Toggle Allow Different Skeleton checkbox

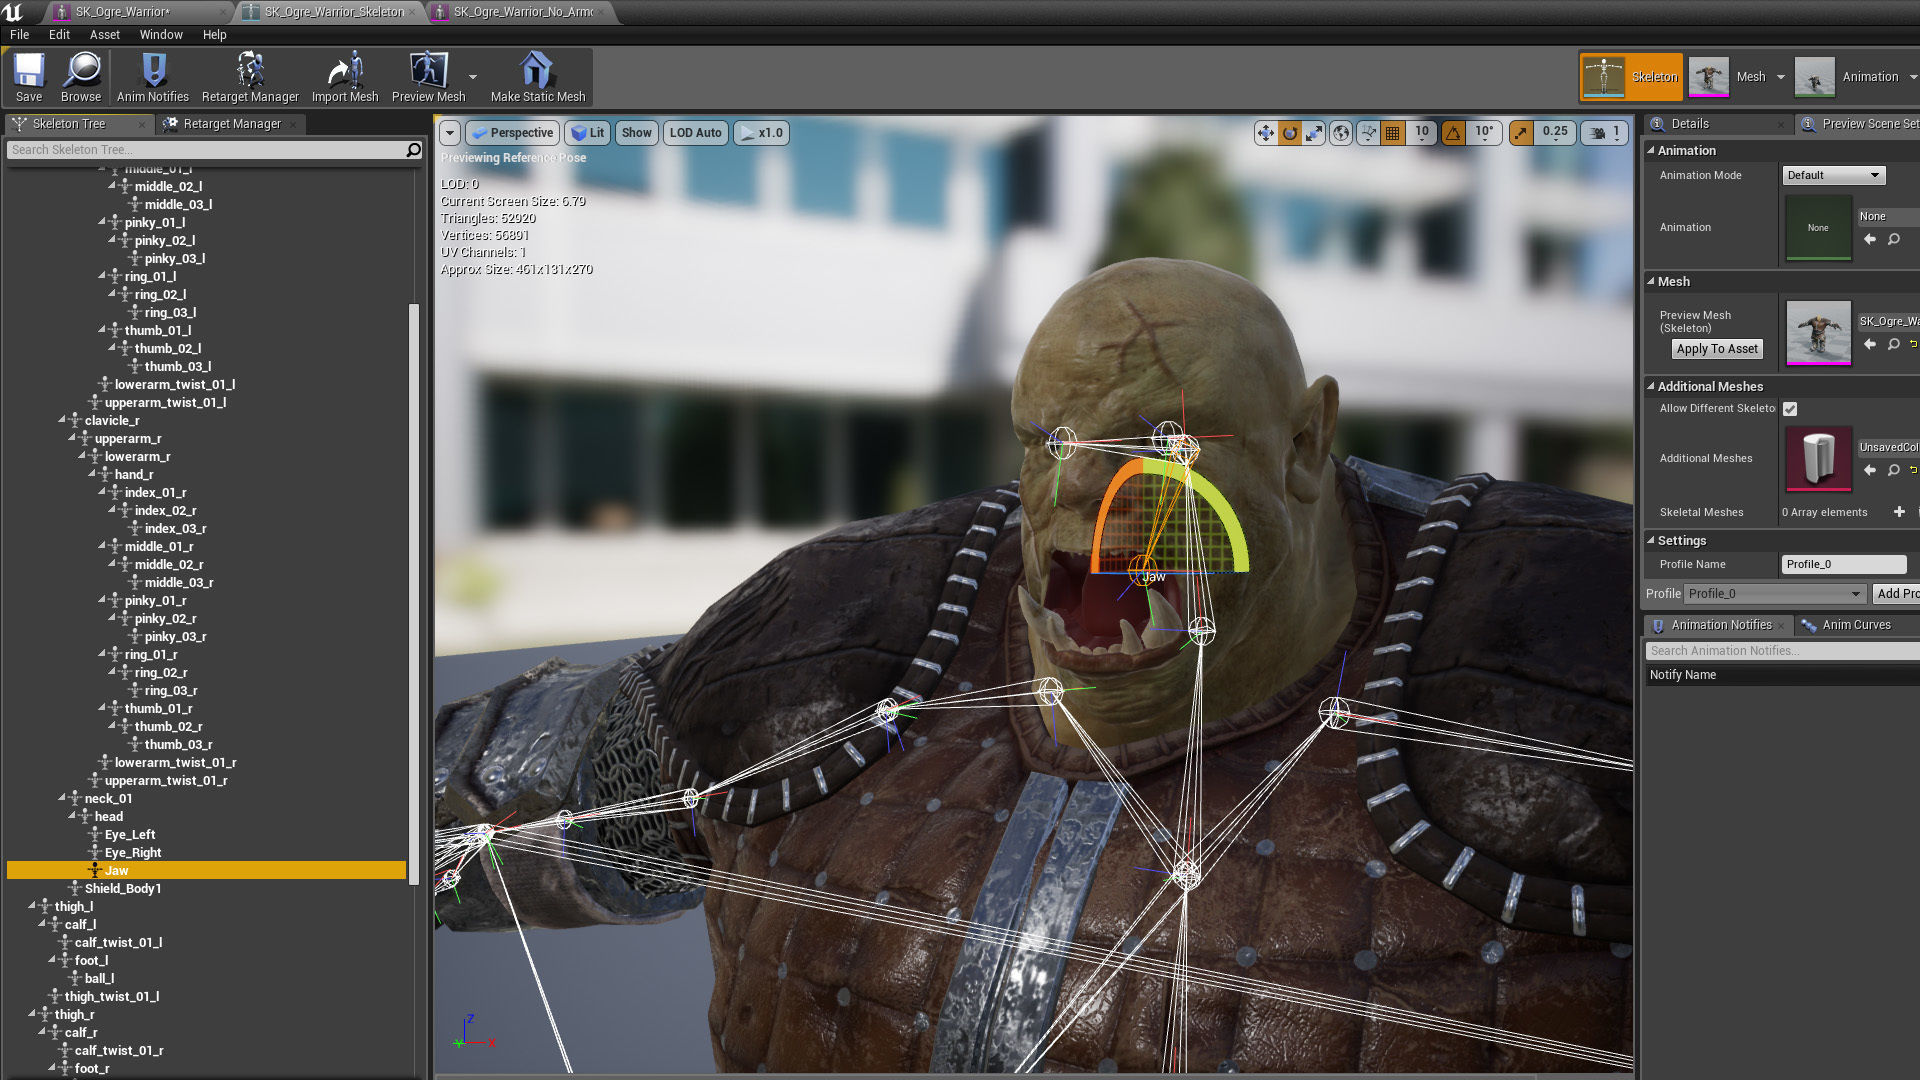[1790, 409]
